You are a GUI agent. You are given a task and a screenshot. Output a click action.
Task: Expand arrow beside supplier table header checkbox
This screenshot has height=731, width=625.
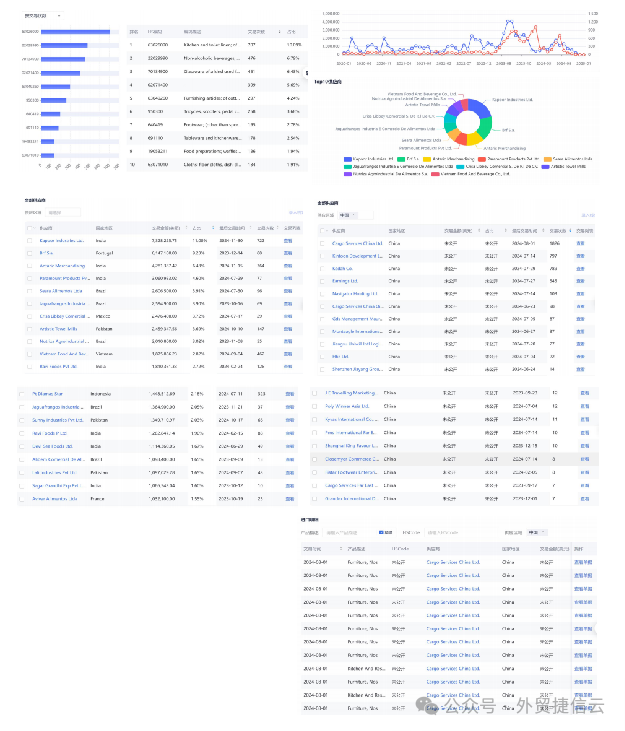[328, 231]
